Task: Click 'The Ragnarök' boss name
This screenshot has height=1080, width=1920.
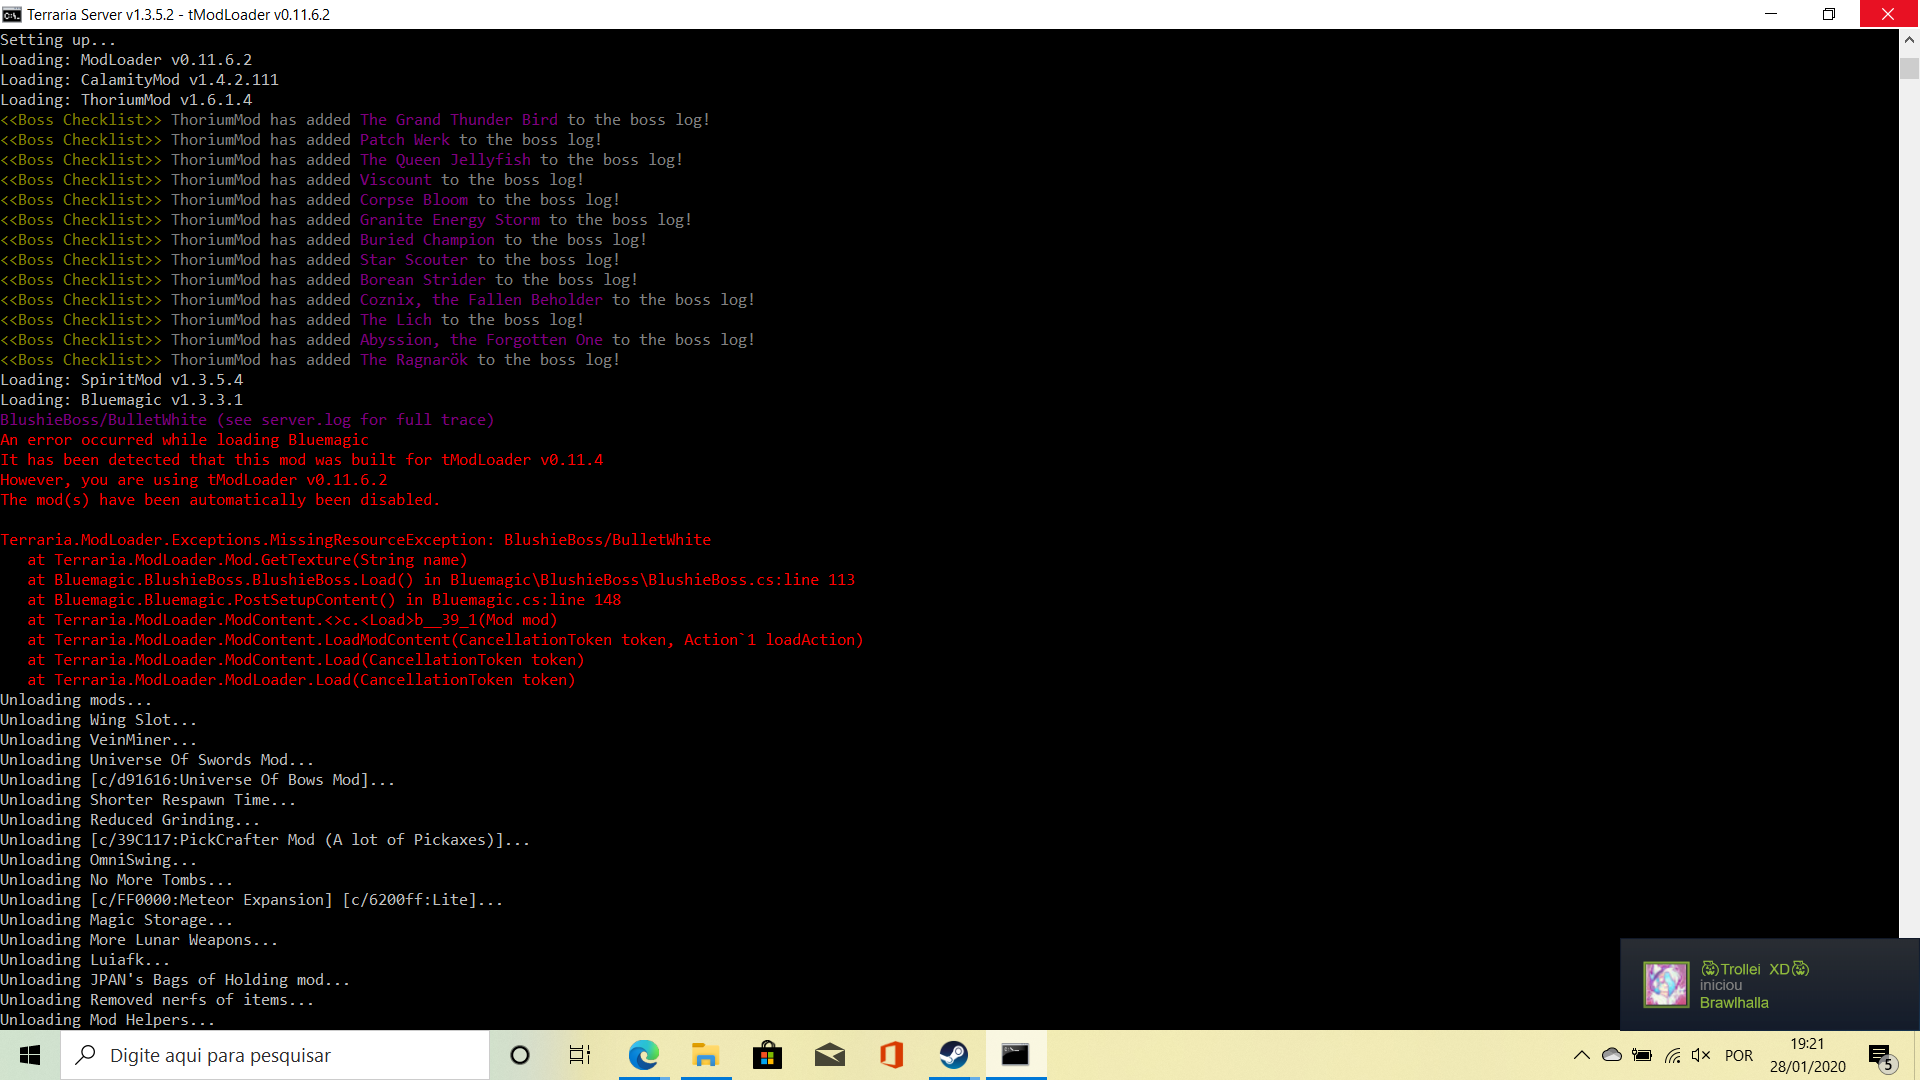Action: (414, 360)
